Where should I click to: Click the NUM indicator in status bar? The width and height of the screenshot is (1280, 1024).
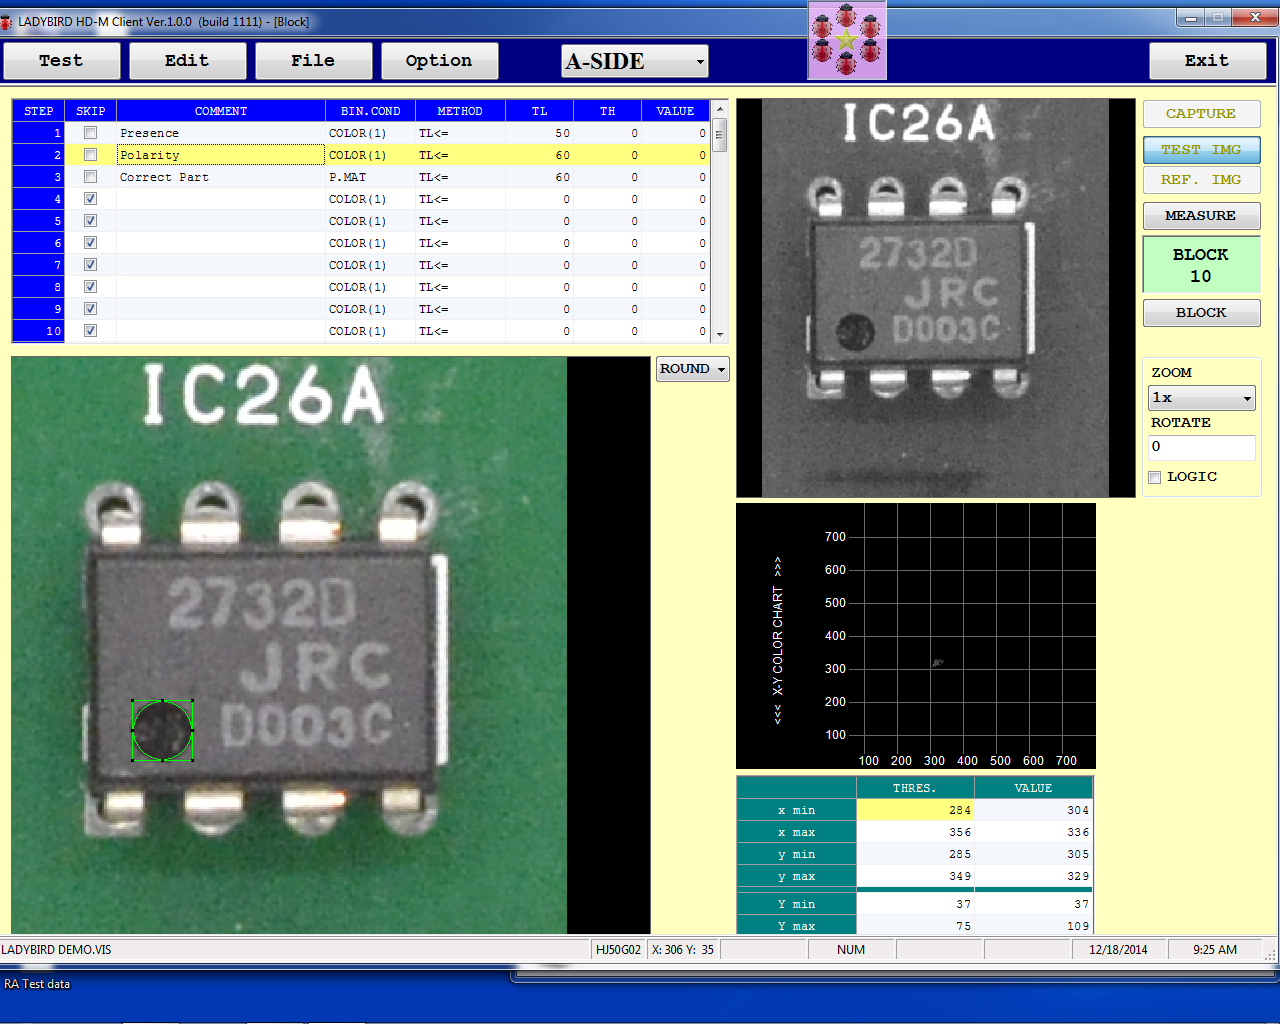pos(851,950)
